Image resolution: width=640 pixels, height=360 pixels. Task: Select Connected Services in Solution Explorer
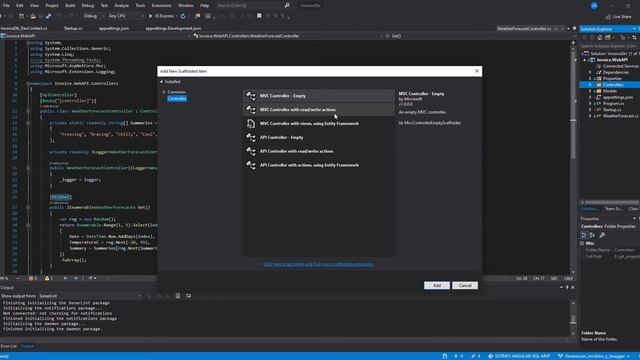620,66
